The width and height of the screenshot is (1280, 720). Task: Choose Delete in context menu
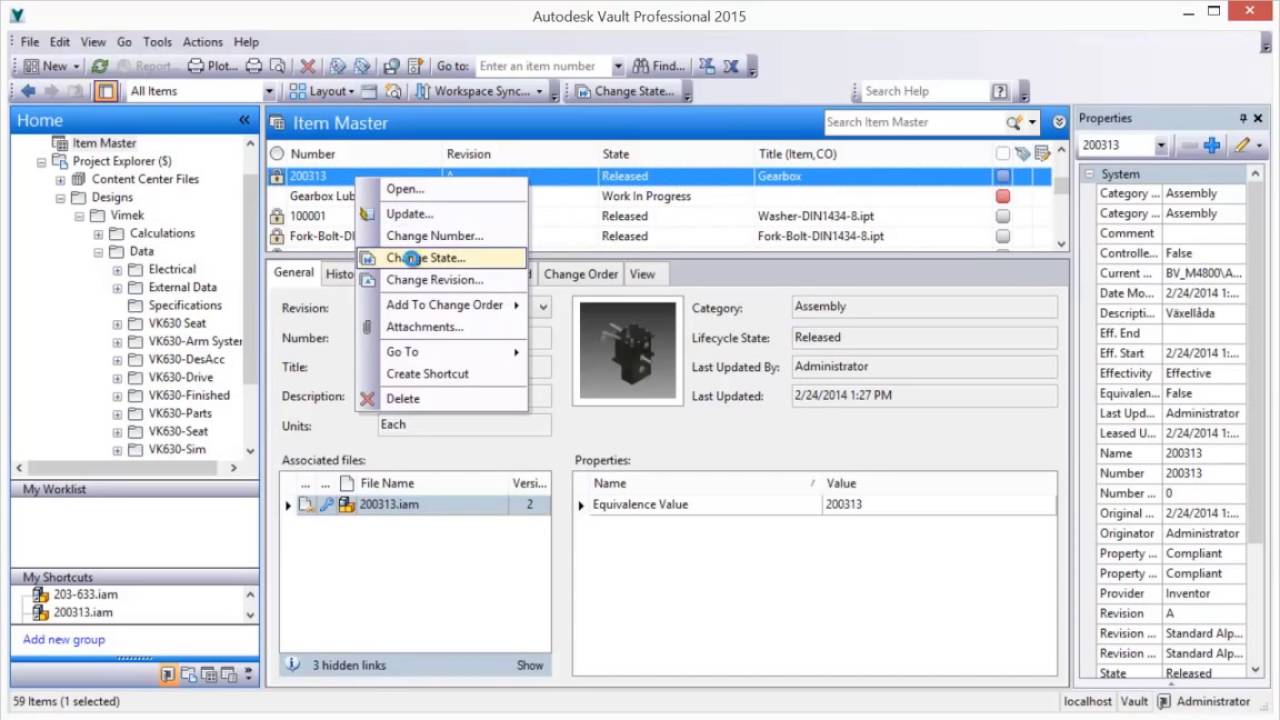[442, 399]
